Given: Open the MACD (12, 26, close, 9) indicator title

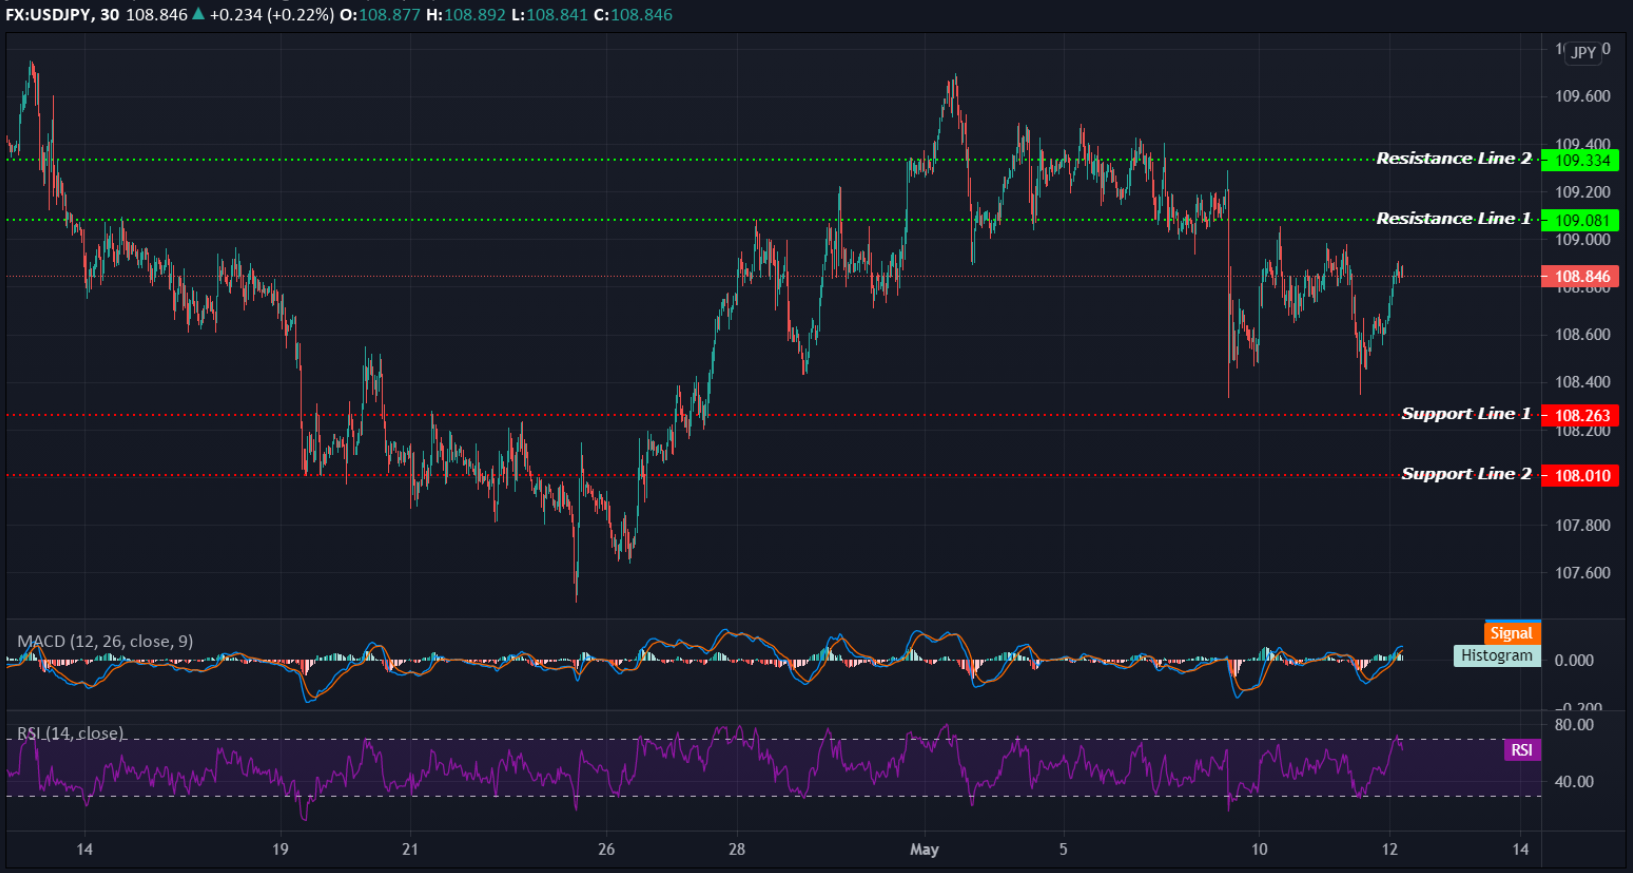Looking at the screenshot, I should coord(105,641).
